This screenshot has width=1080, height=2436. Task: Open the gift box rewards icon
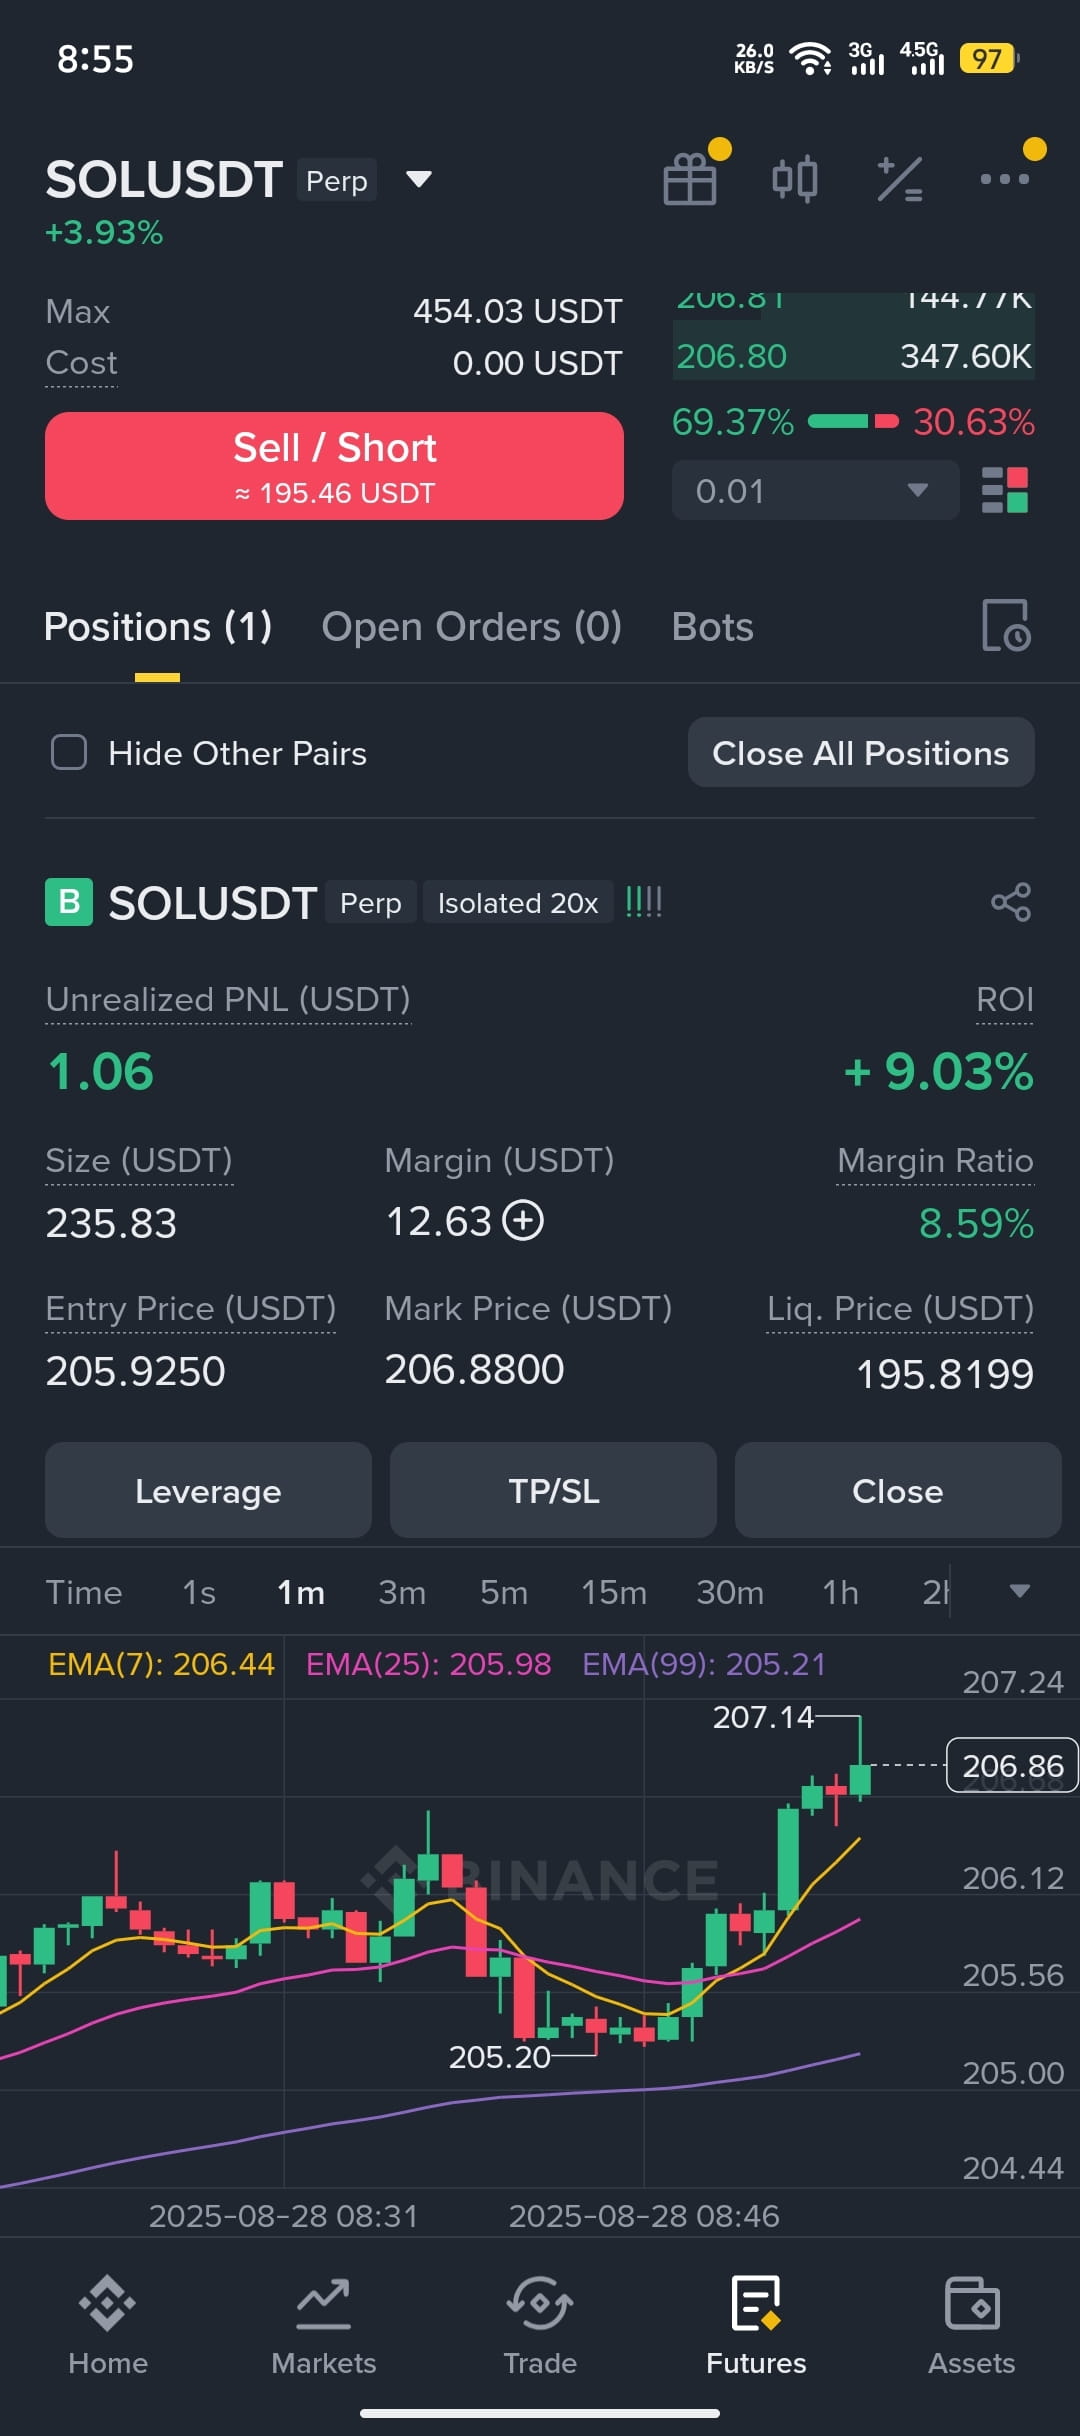tap(690, 179)
